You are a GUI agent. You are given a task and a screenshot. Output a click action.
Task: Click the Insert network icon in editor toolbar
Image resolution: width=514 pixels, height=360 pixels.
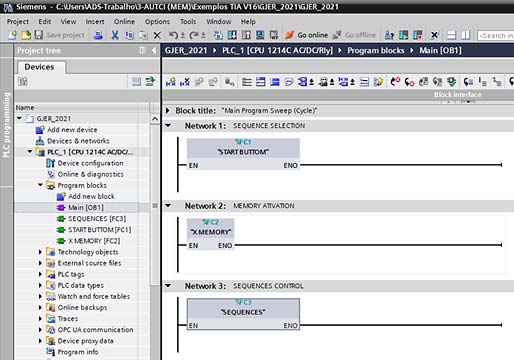[x=171, y=82]
